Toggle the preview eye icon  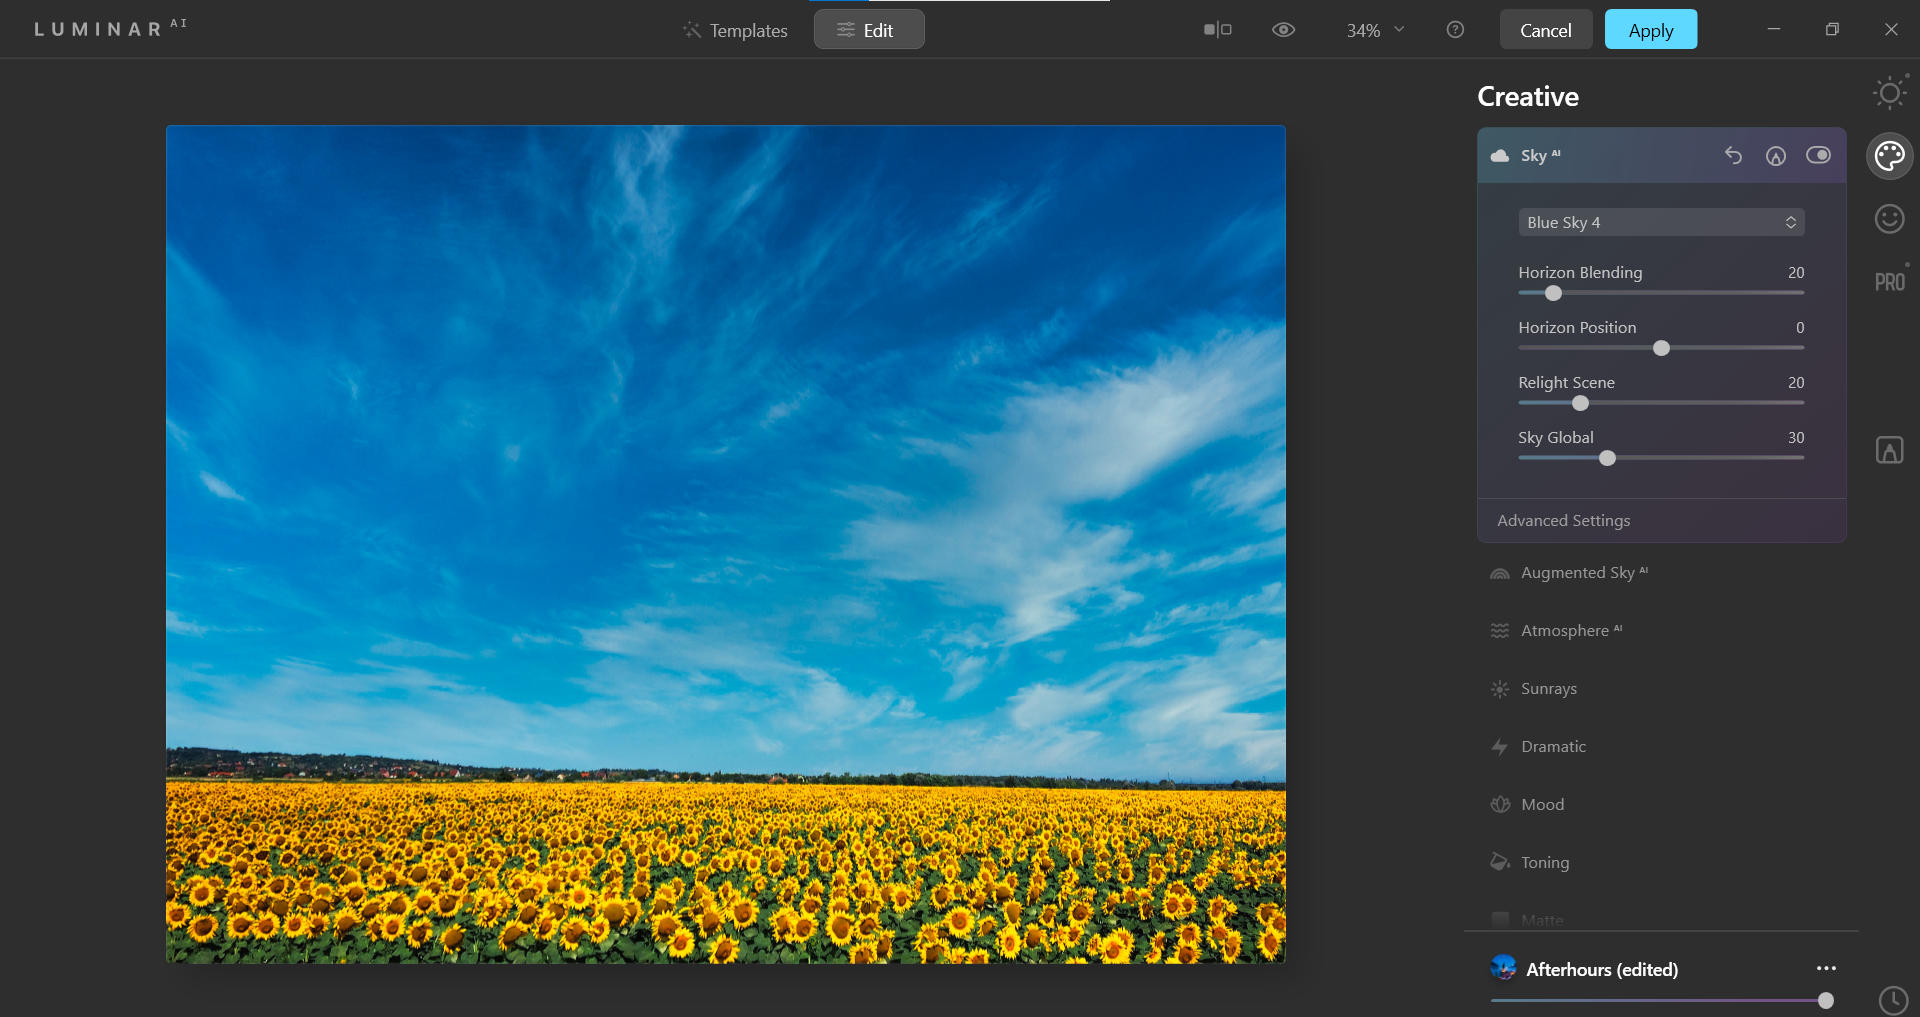coord(1283,30)
